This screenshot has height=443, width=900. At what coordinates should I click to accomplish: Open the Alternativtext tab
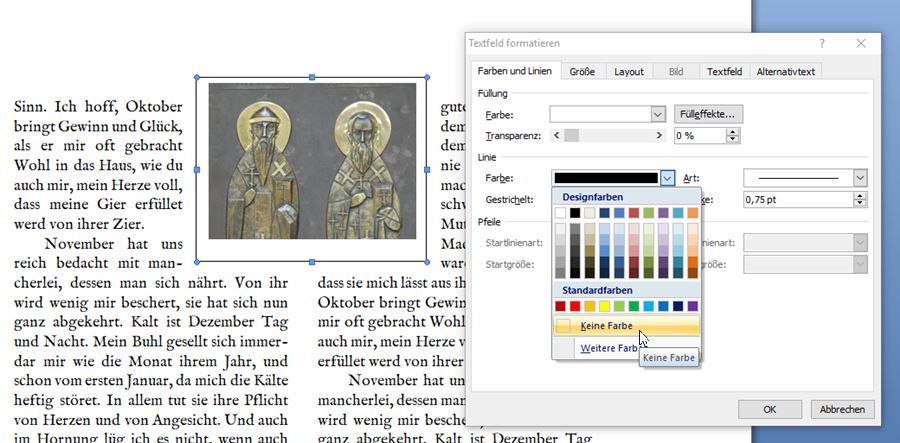pos(786,72)
